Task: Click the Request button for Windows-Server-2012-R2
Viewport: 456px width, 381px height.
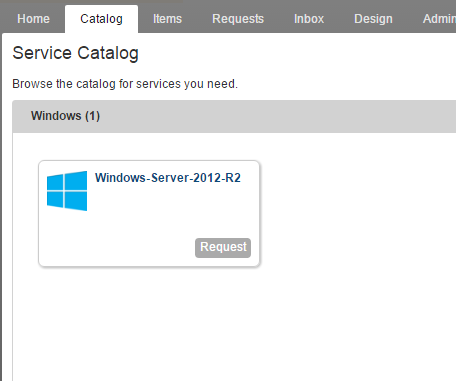Action: tap(223, 247)
